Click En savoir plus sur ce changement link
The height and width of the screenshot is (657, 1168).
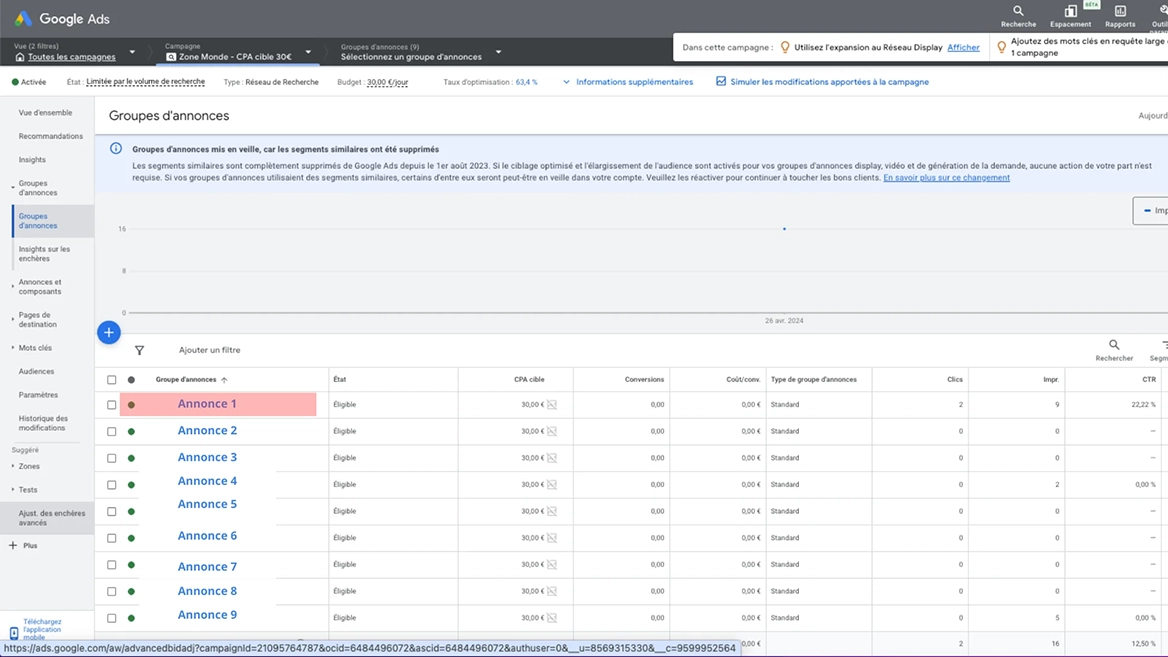click(946, 177)
